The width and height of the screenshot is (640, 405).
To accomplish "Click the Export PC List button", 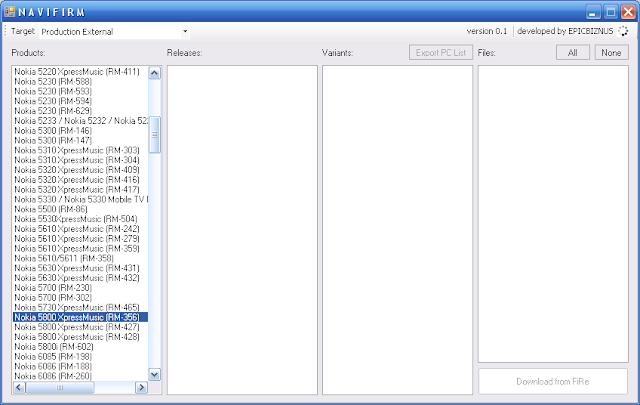I will click(x=441, y=53).
